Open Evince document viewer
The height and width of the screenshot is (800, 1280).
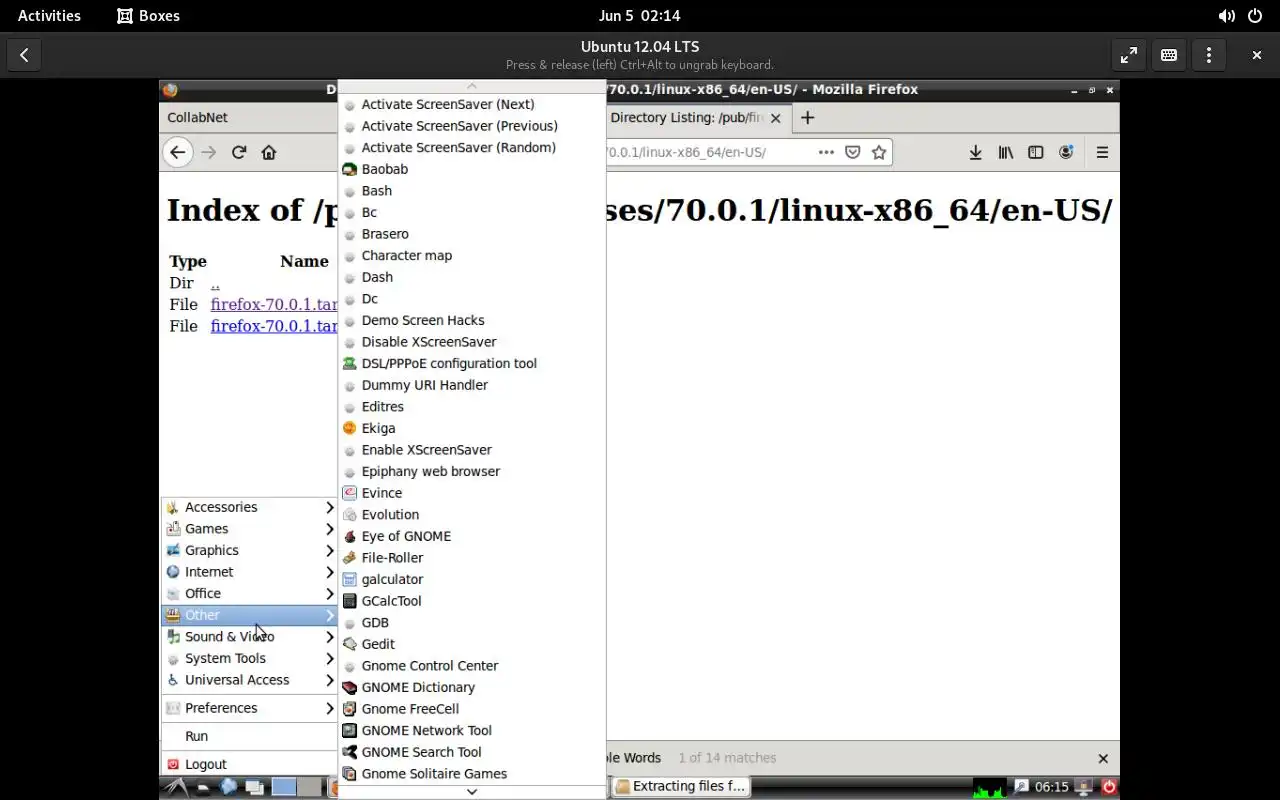[x=471, y=493]
